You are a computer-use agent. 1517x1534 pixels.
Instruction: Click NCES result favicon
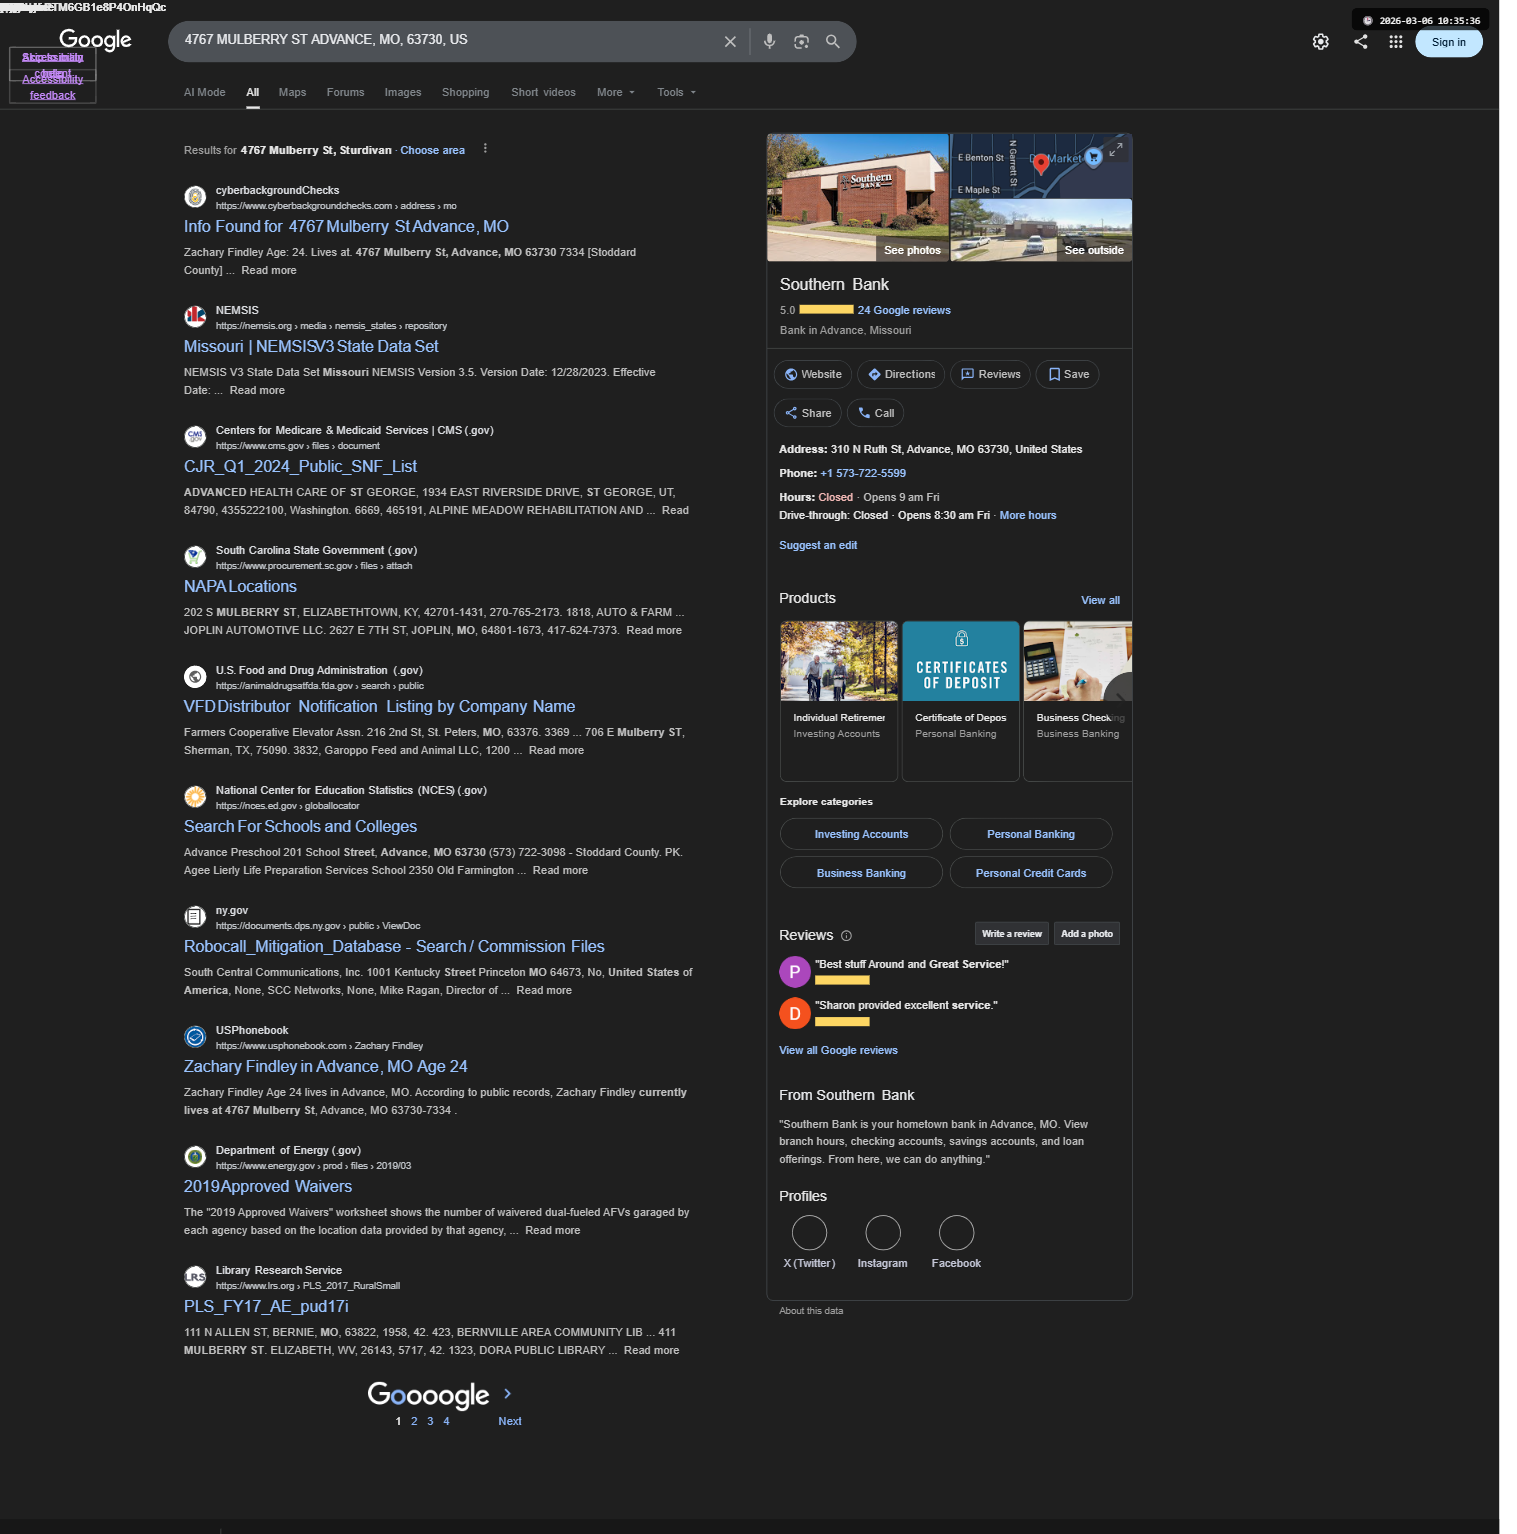click(195, 797)
